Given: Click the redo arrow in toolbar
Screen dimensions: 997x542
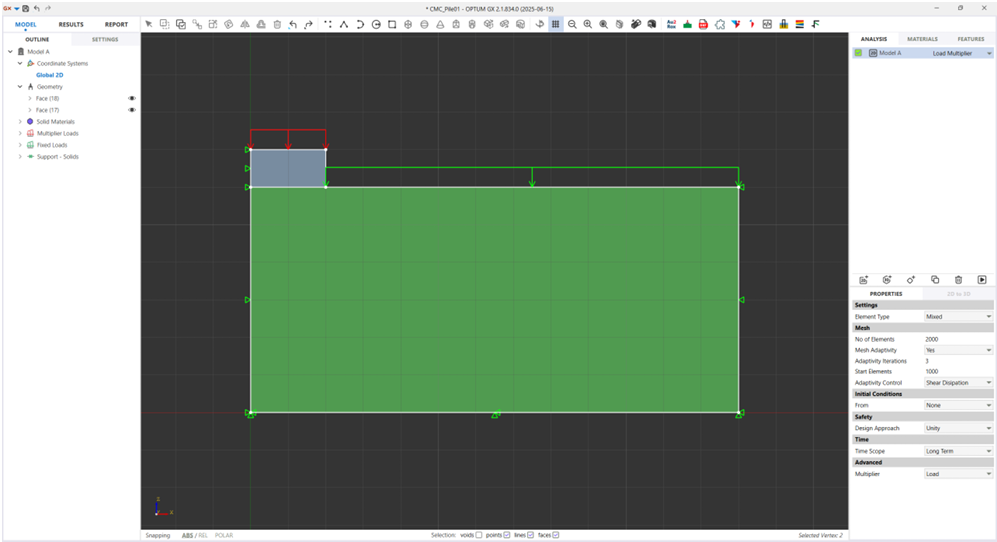Looking at the screenshot, I should click(x=308, y=24).
